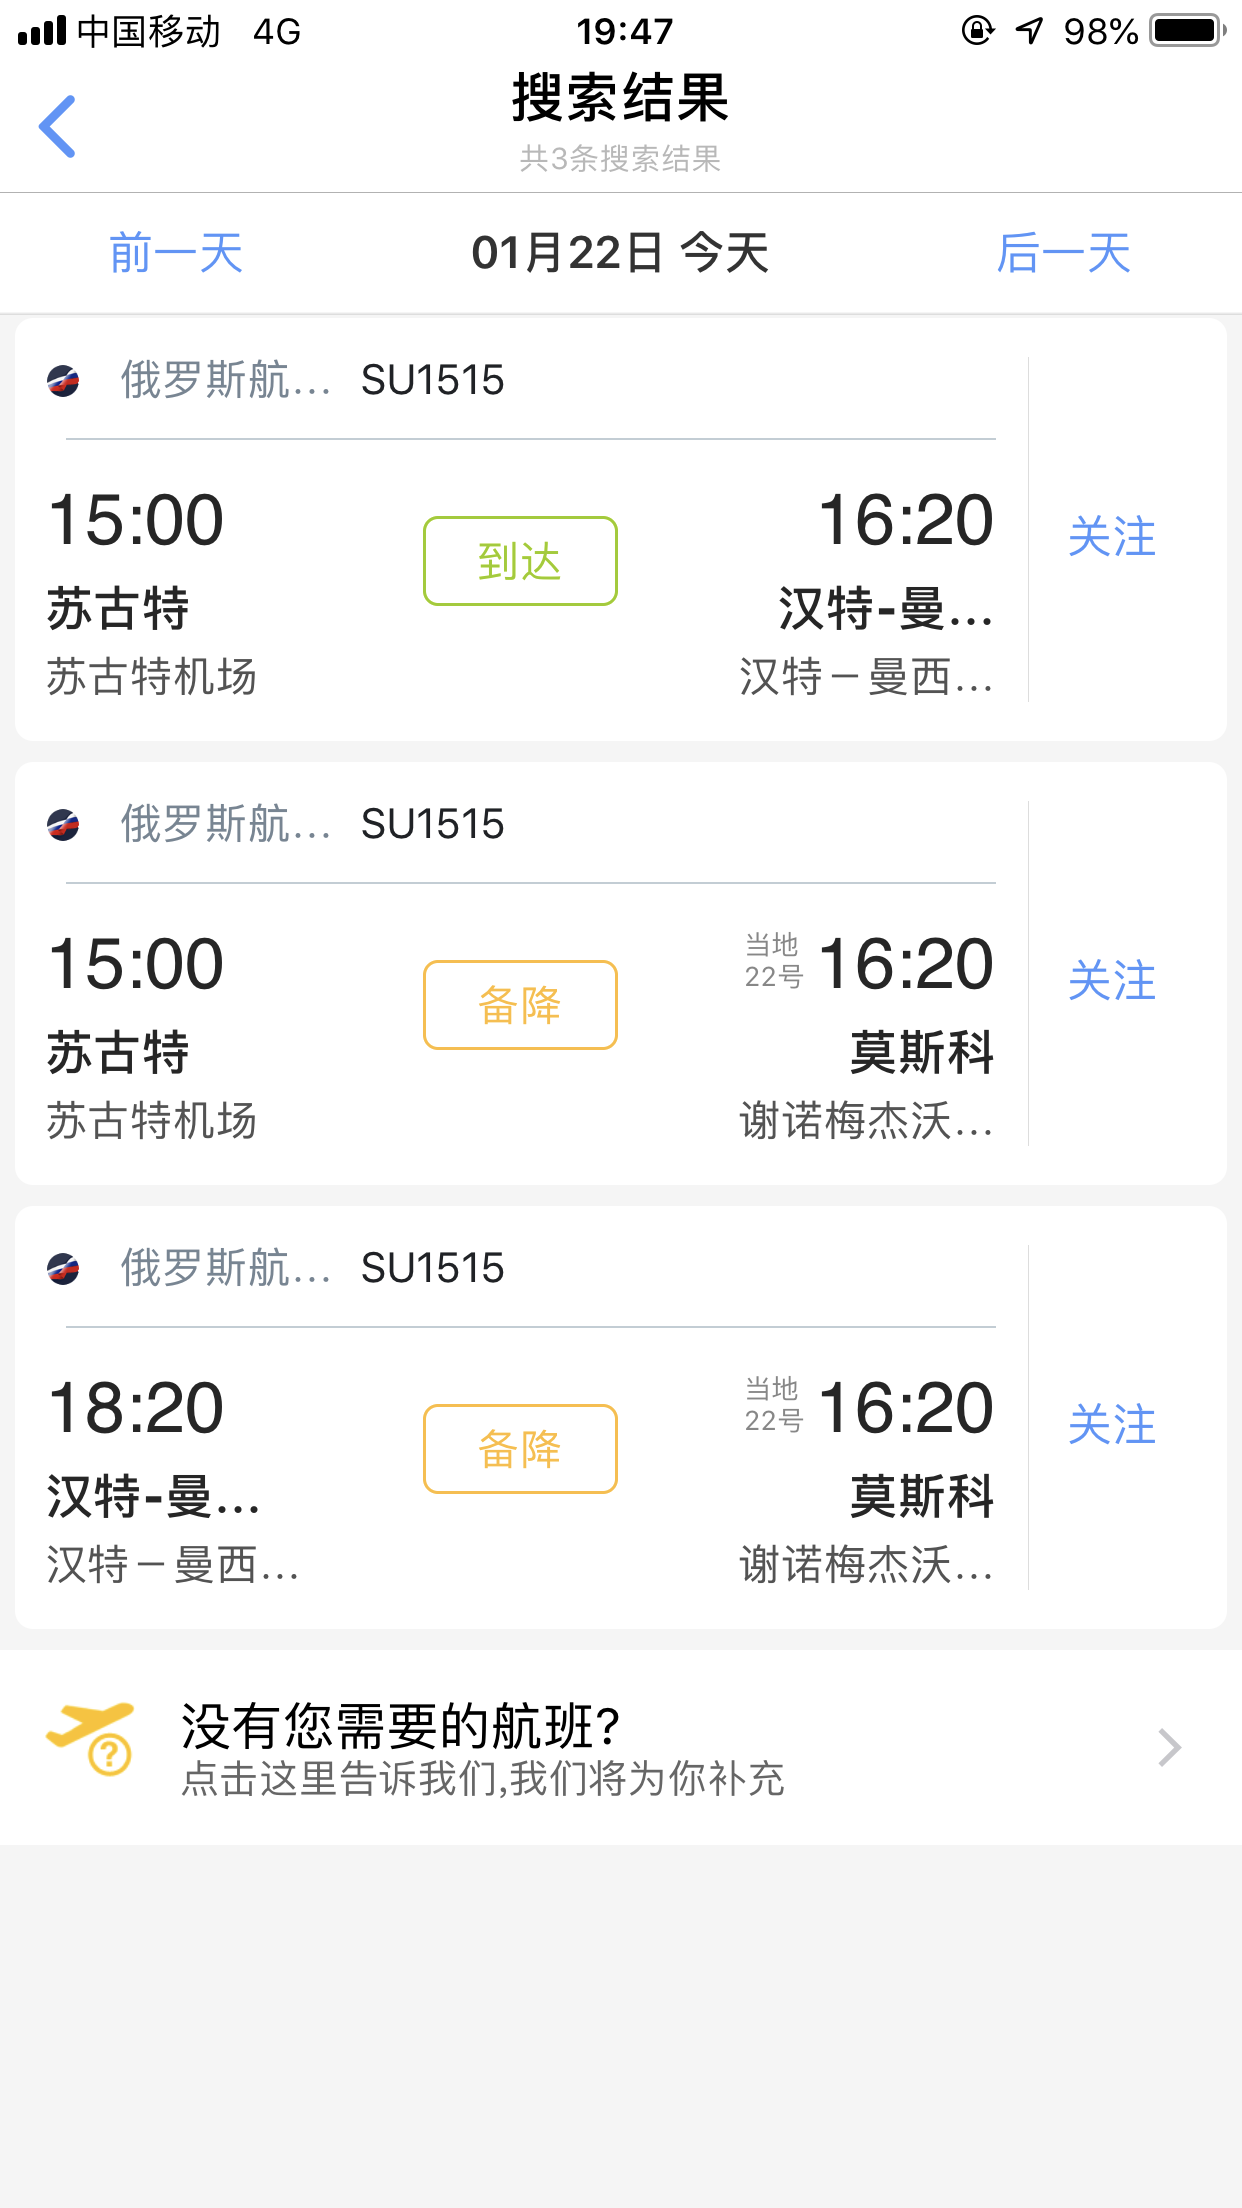
Task: Follow the first SU1515 flight (关注)
Action: coord(1112,537)
